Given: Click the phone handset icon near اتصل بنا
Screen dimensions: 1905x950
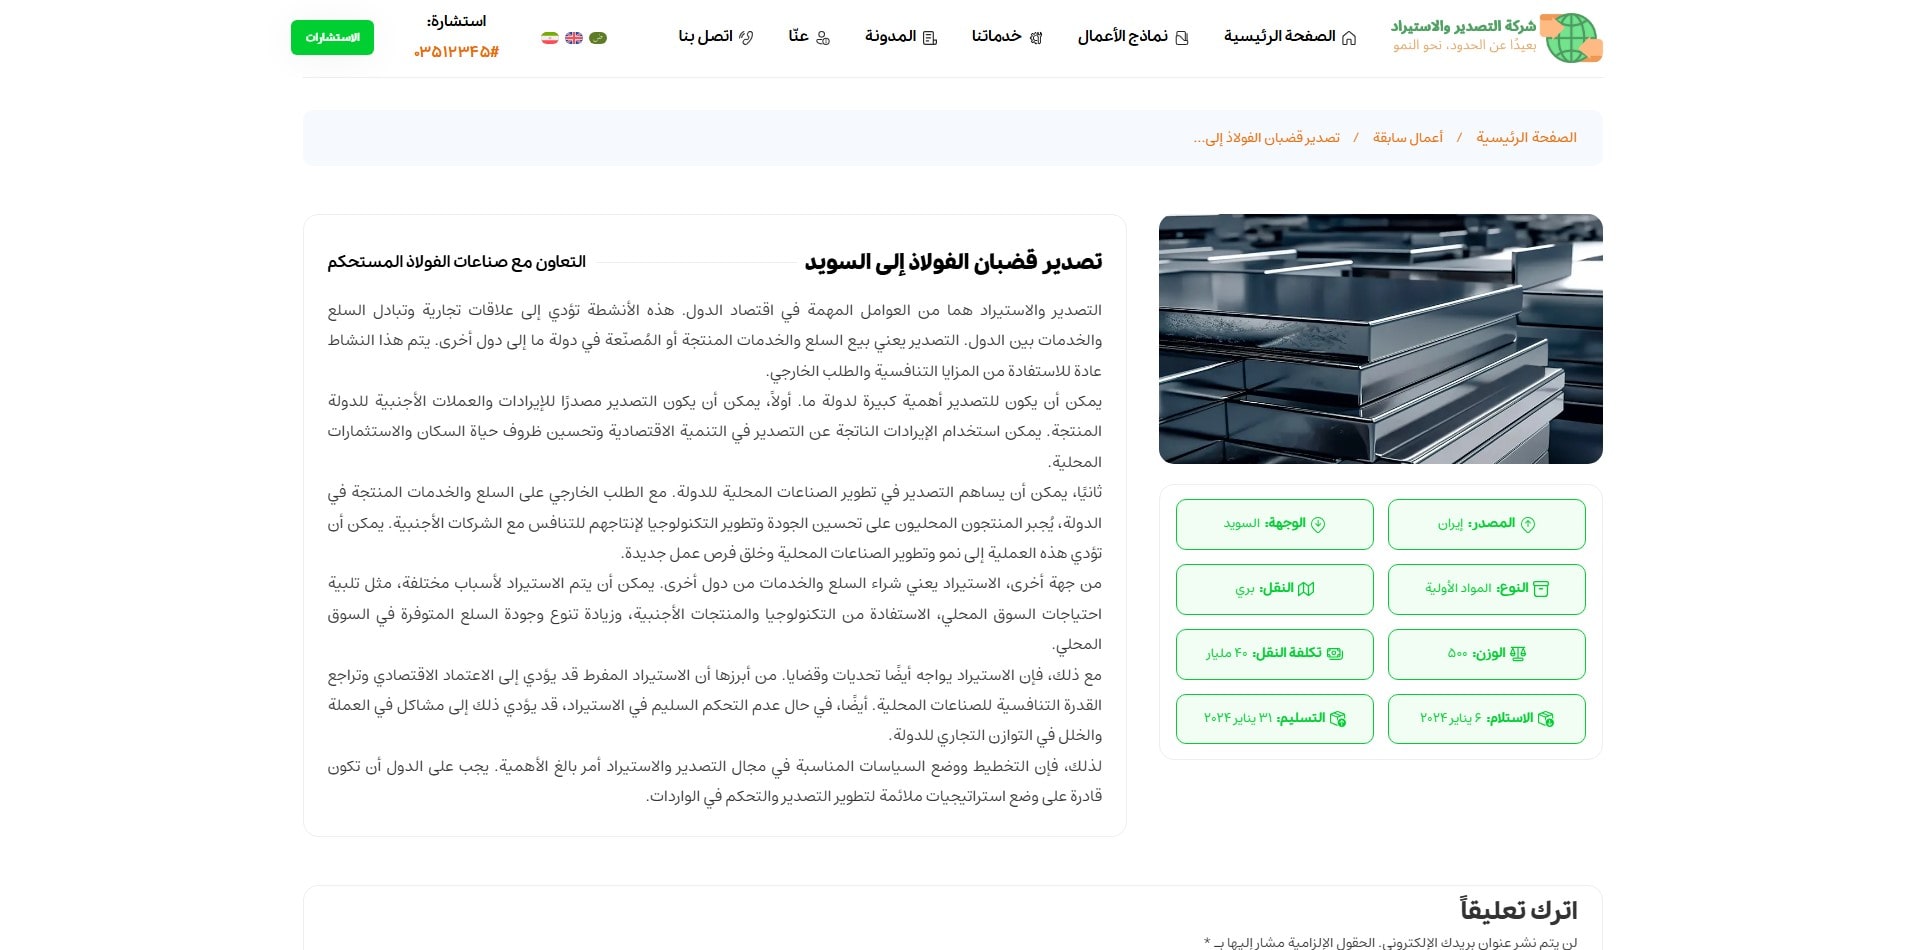Looking at the screenshot, I should pos(747,36).
